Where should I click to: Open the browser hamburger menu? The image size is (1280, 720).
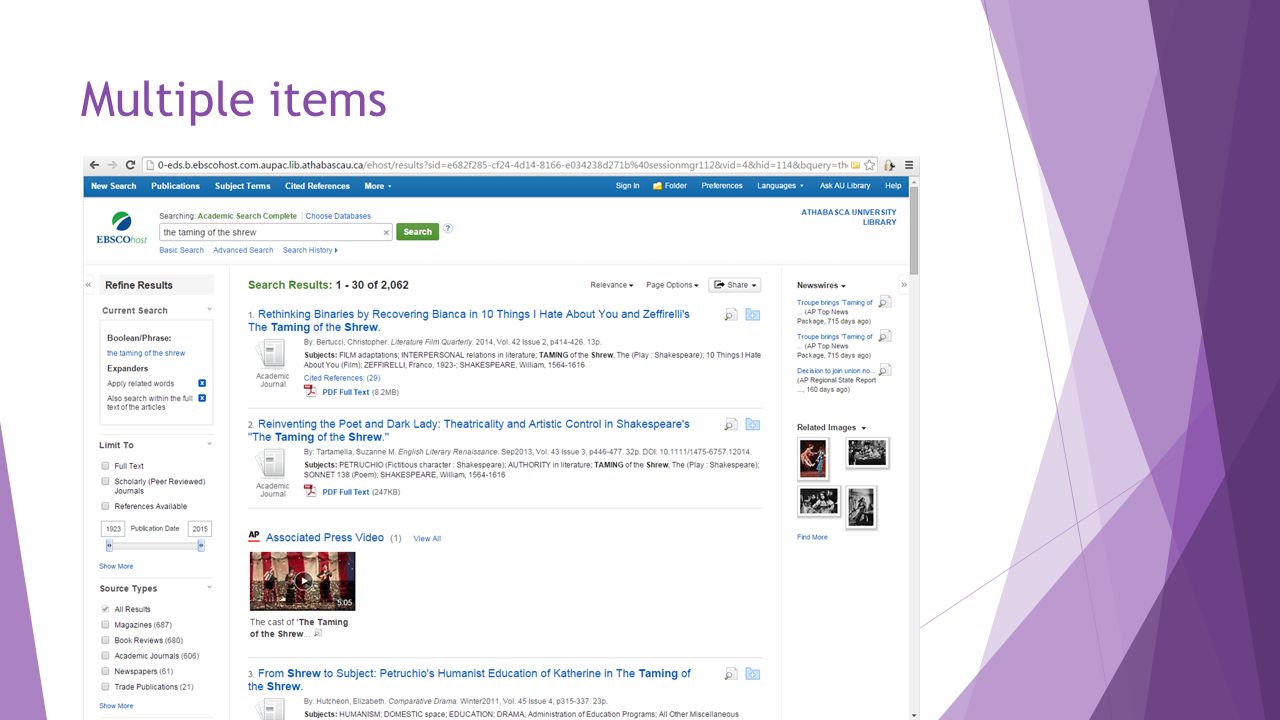click(908, 165)
